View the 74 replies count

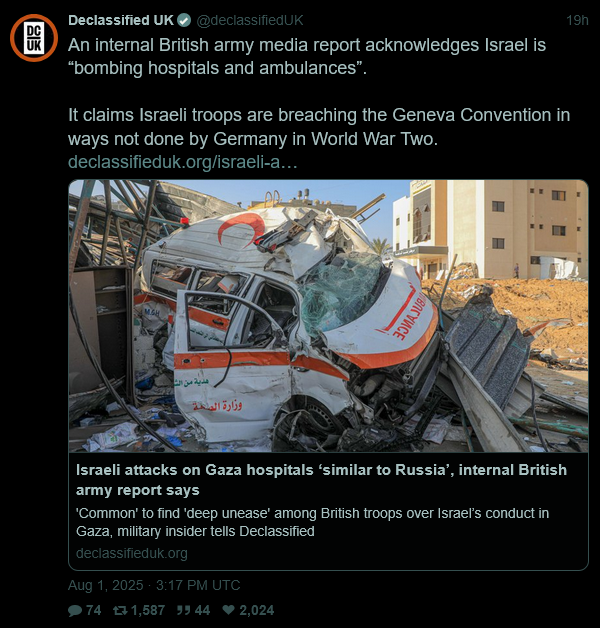(93, 610)
